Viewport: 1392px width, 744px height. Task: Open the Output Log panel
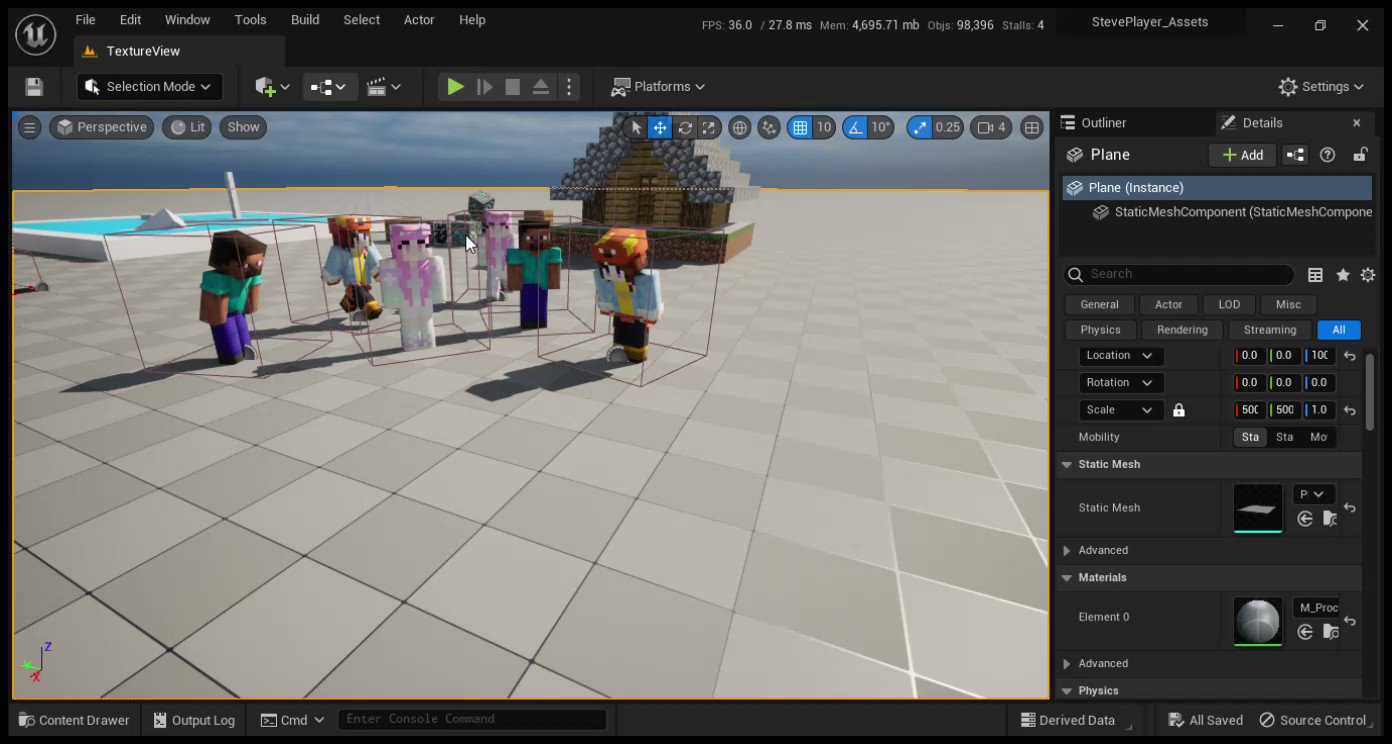click(193, 720)
